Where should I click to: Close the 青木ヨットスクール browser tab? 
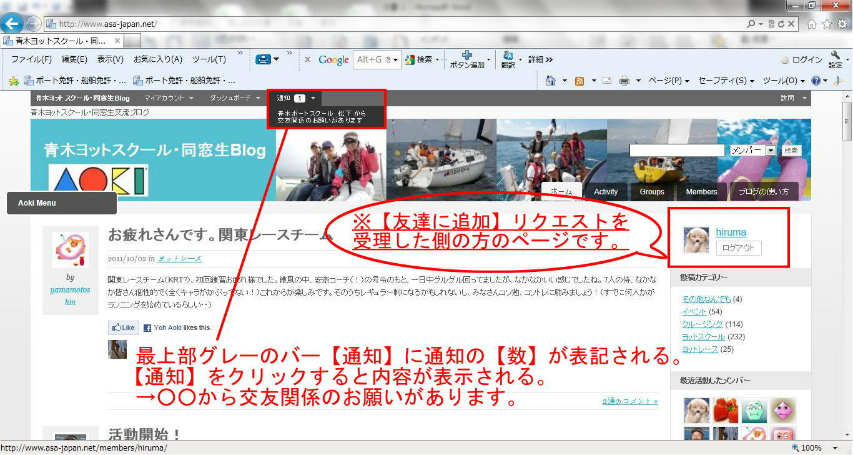tap(118, 41)
